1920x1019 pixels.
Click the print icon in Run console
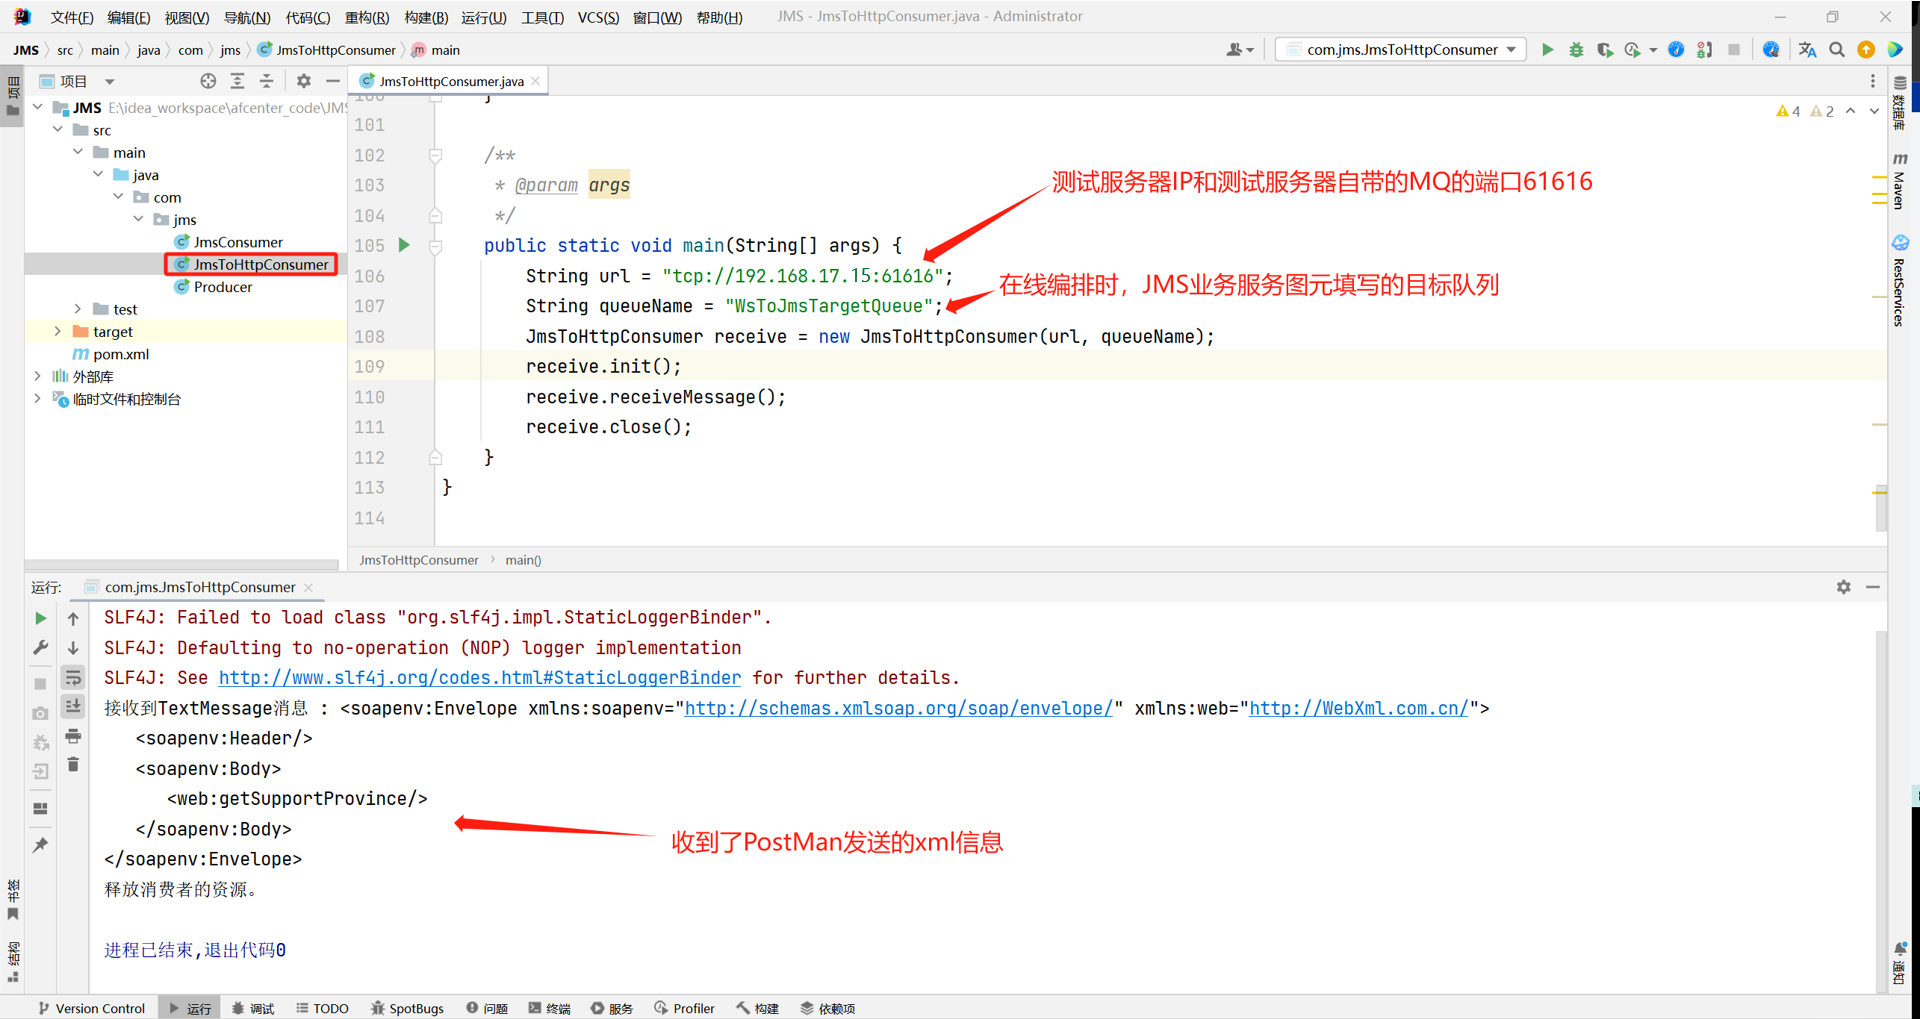73,737
